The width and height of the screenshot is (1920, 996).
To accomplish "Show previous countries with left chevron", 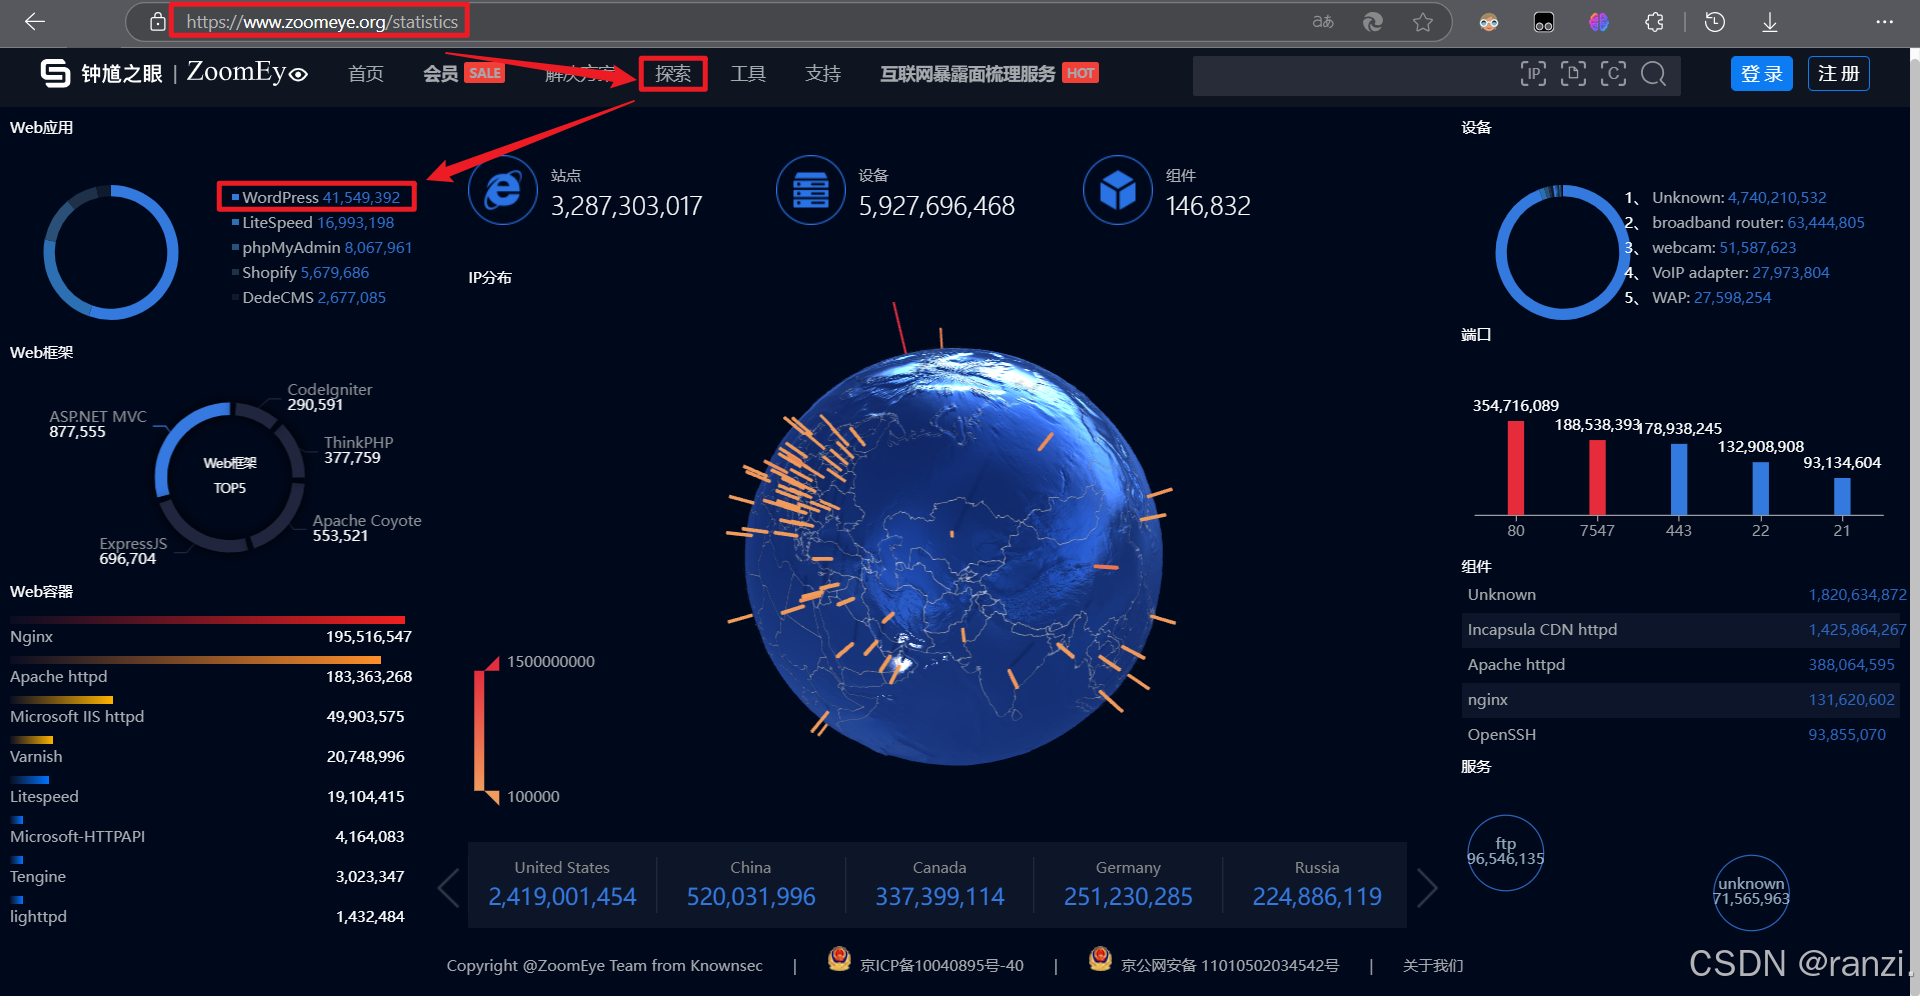I will coord(448,887).
